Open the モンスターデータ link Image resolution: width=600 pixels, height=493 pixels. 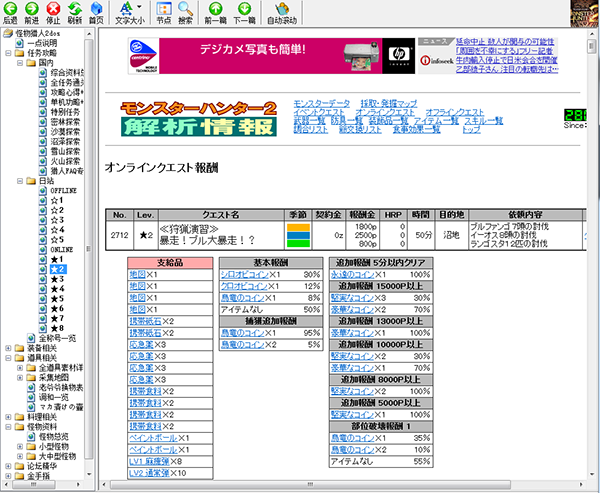(x=321, y=103)
